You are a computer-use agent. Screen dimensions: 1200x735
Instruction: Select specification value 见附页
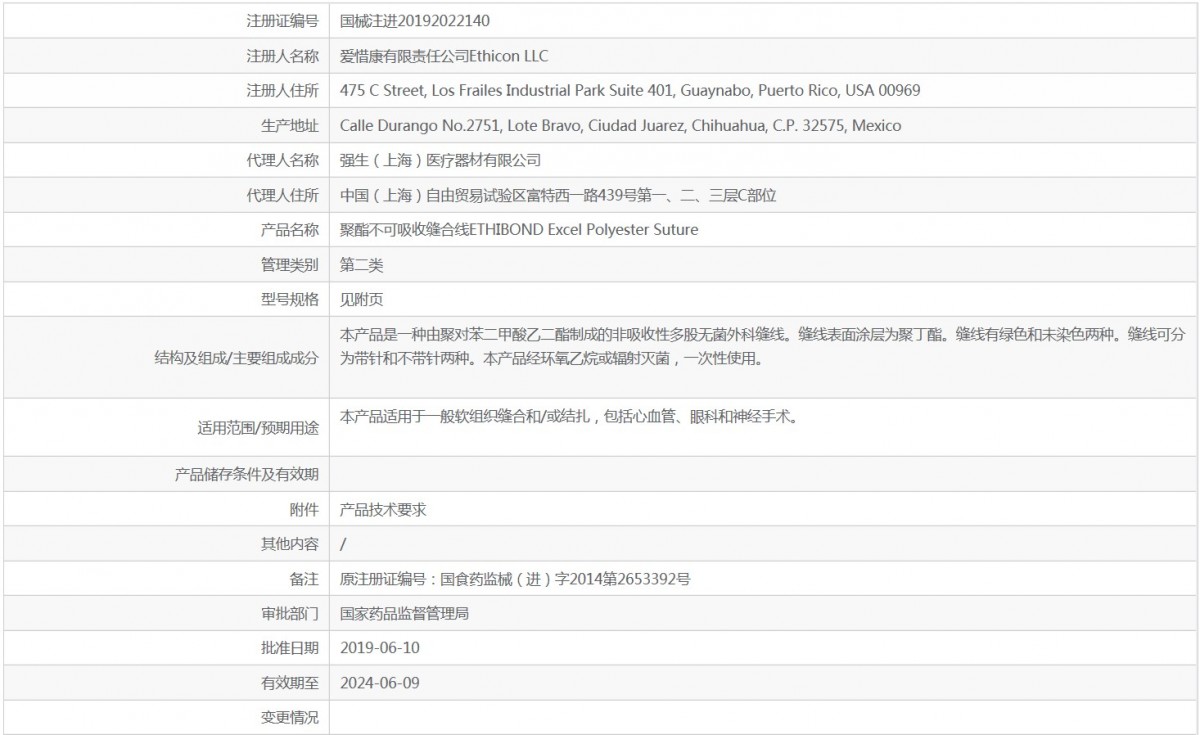(x=362, y=299)
